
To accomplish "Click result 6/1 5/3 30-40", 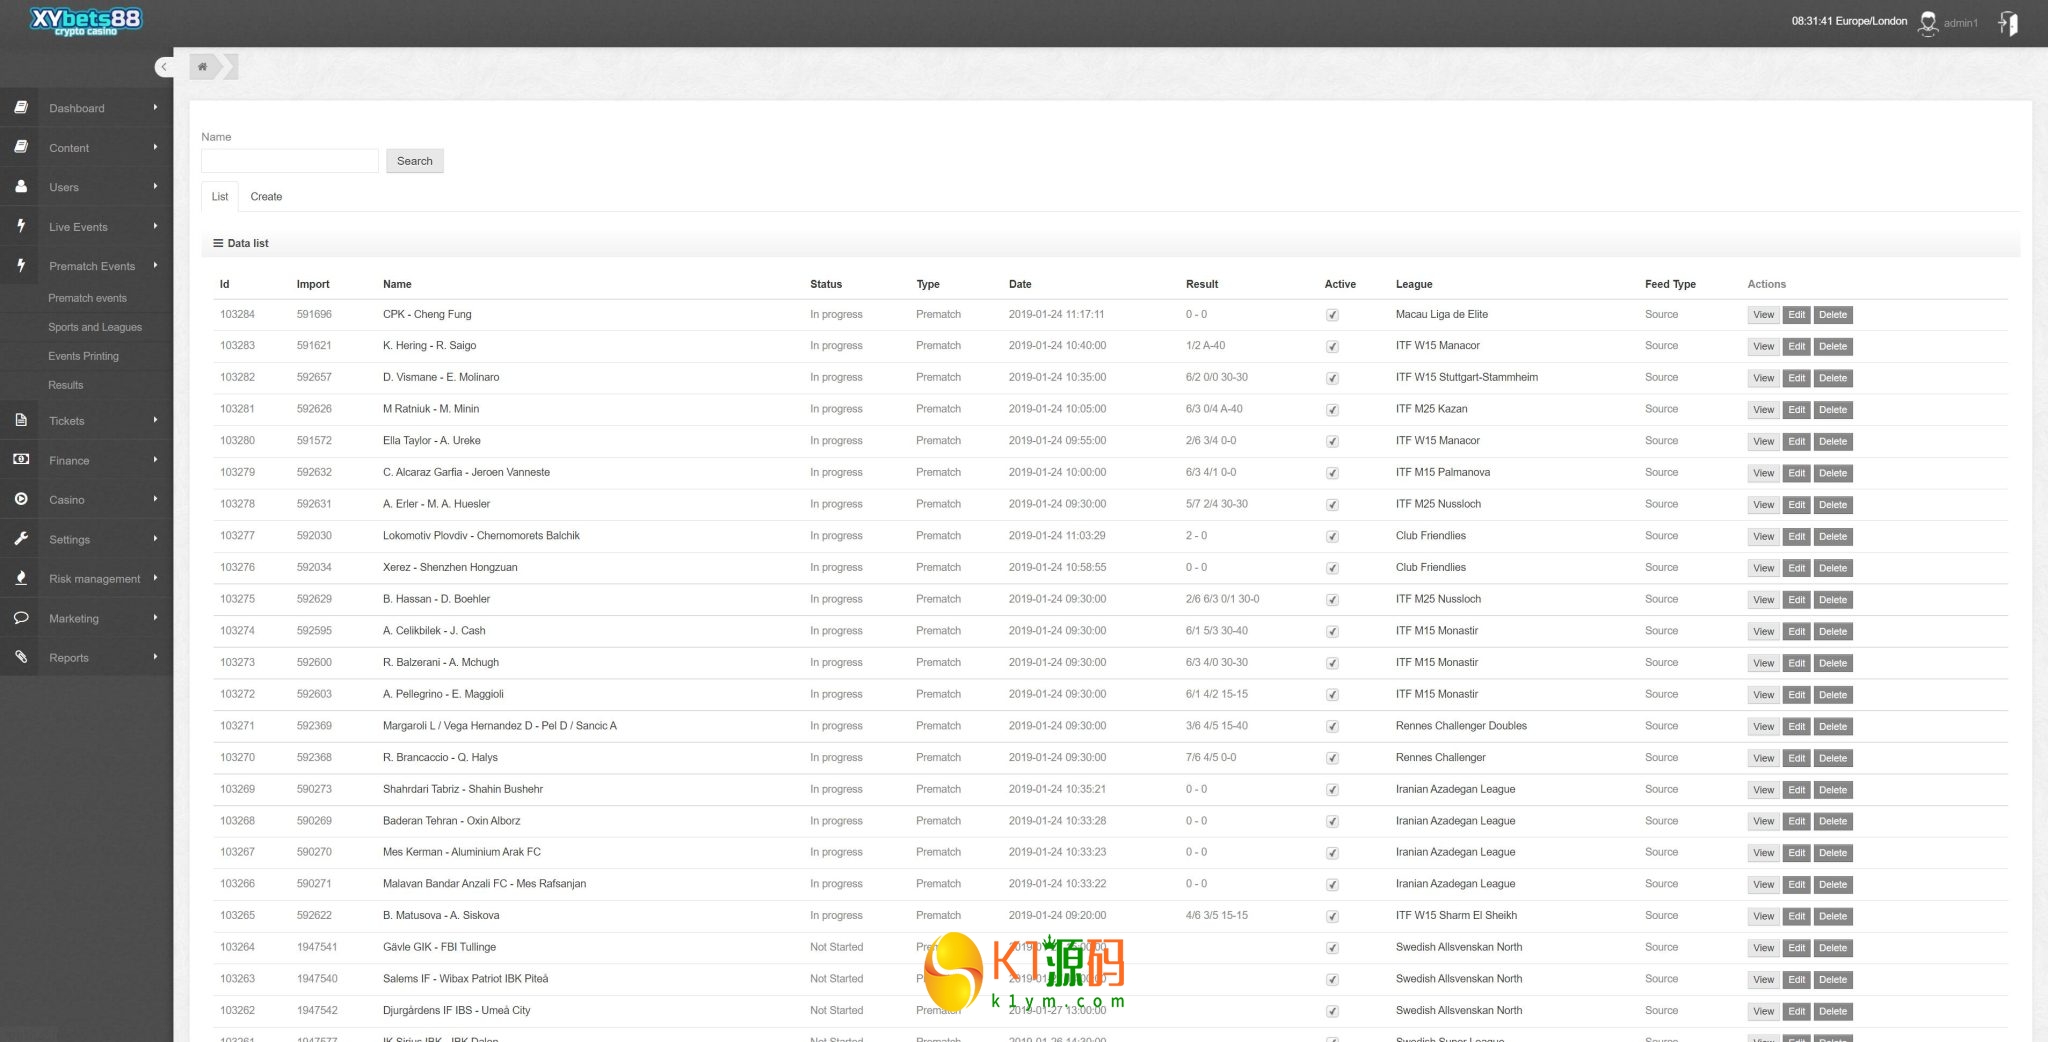I will tap(1217, 631).
